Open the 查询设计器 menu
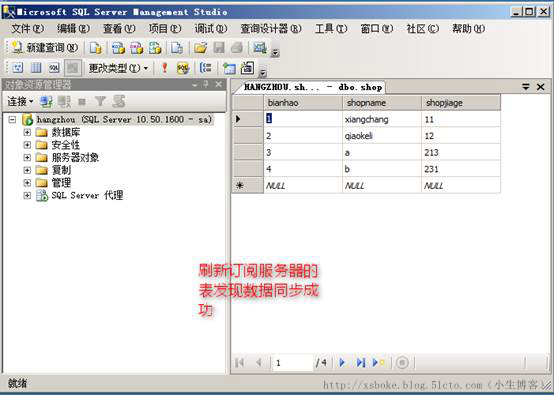 coord(271,28)
